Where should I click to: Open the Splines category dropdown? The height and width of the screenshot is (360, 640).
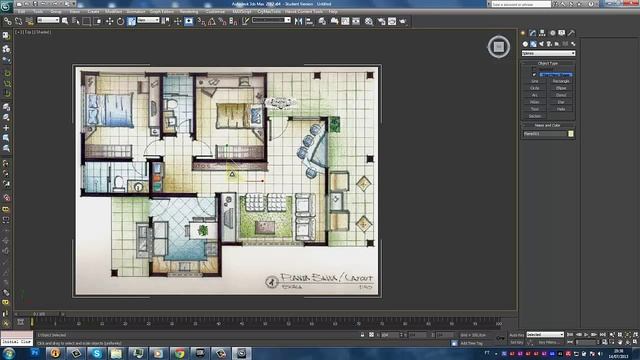coord(549,53)
